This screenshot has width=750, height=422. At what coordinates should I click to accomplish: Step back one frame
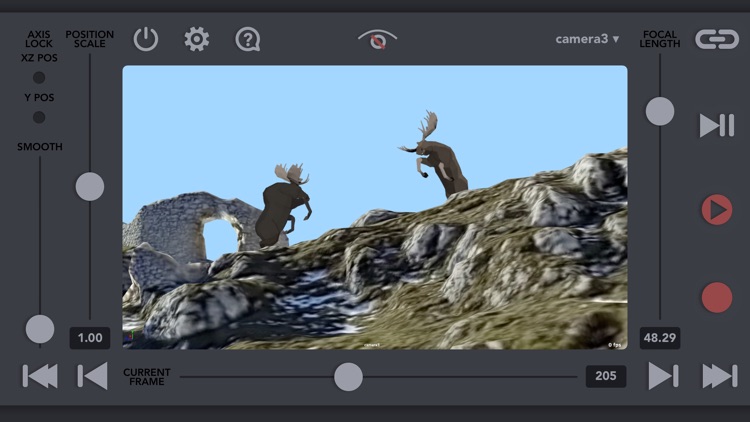[x=93, y=376]
